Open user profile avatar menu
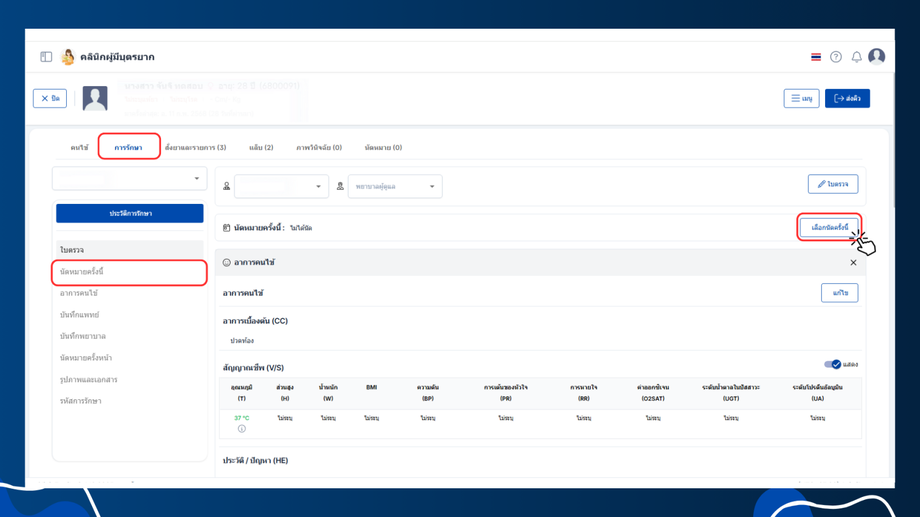The height and width of the screenshot is (517, 920). pos(877,56)
